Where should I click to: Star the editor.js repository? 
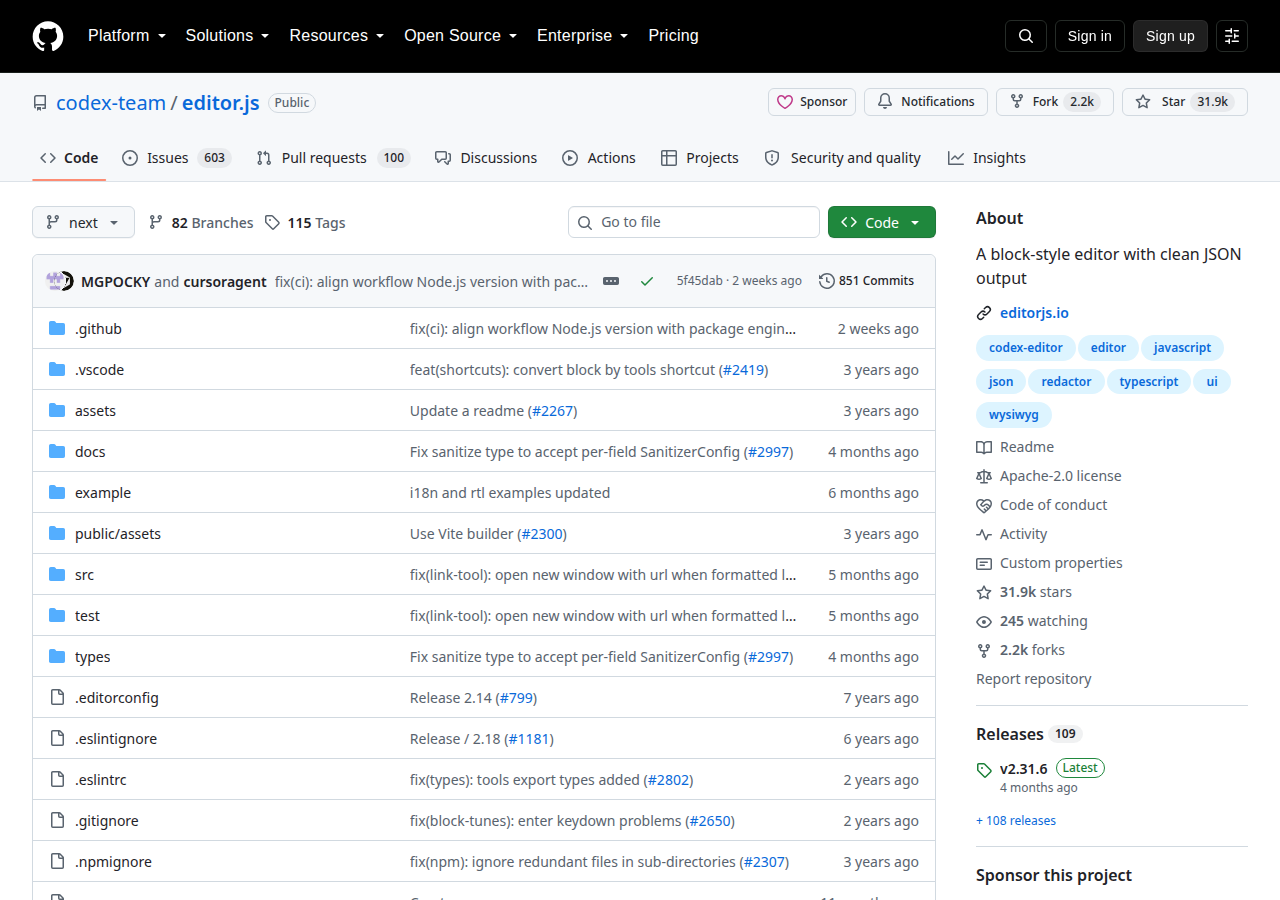coord(1185,102)
